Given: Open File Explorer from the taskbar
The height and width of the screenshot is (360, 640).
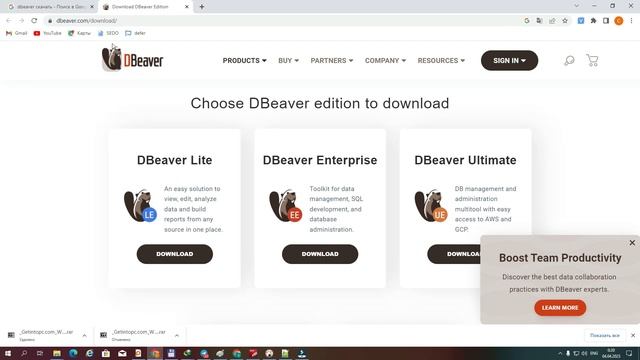Looking at the screenshot, I should [57, 353].
